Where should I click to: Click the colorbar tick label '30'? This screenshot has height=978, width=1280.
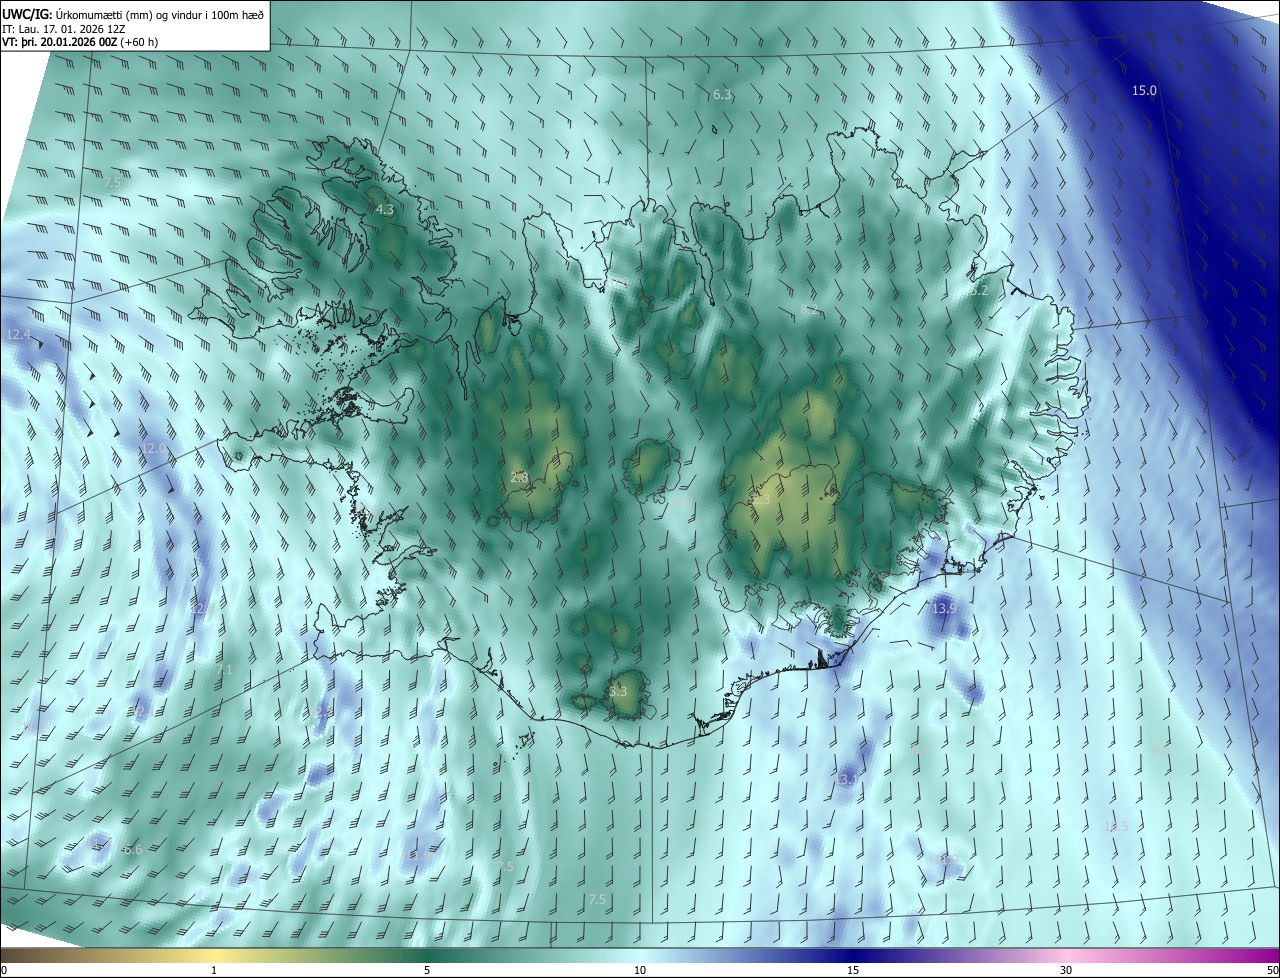coord(1066,970)
